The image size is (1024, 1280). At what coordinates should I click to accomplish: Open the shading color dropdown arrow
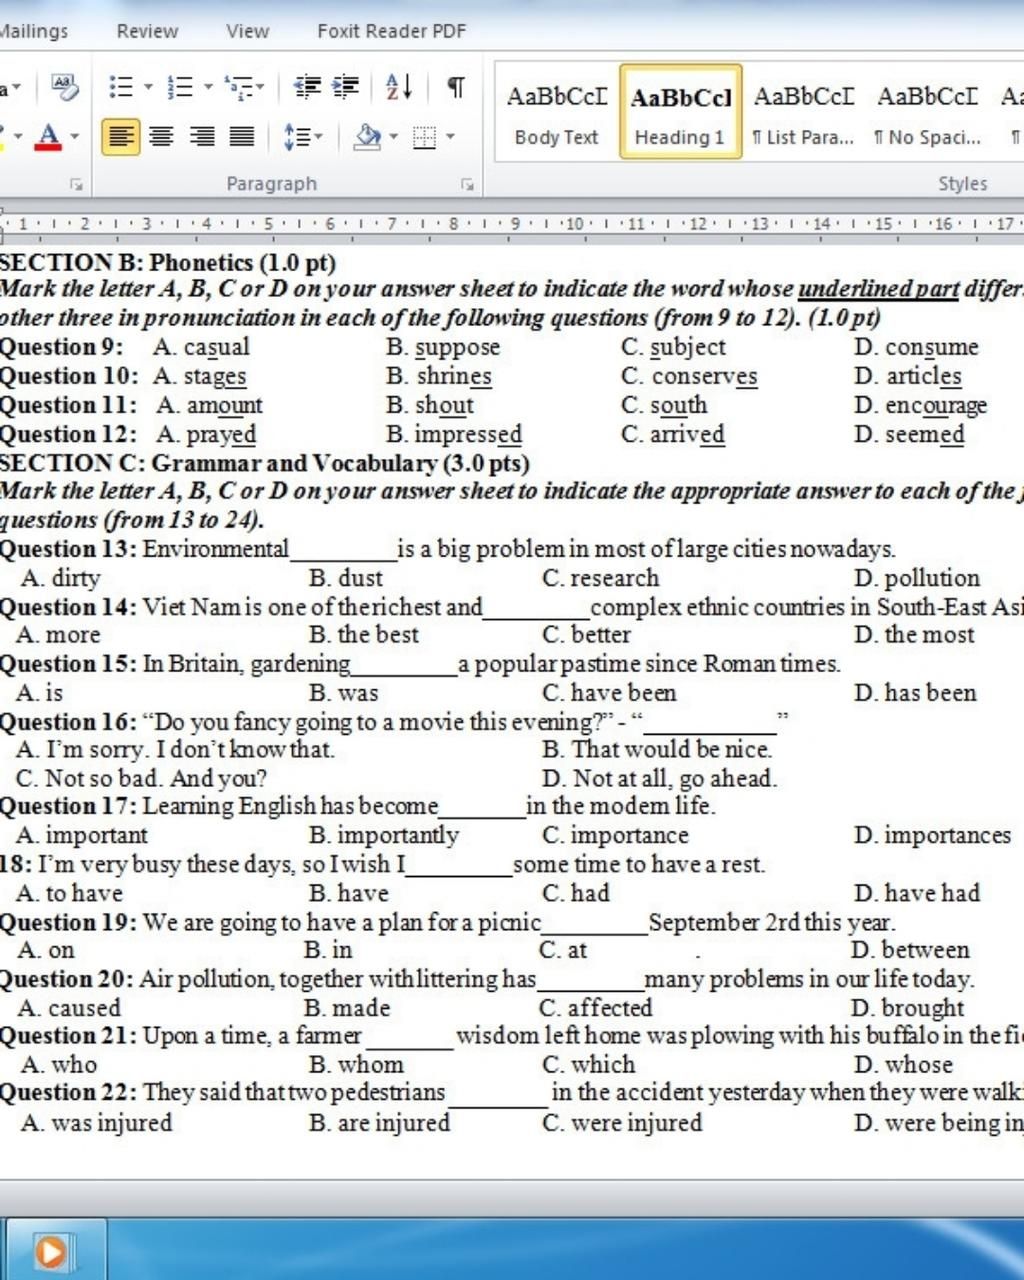click(x=393, y=136)
